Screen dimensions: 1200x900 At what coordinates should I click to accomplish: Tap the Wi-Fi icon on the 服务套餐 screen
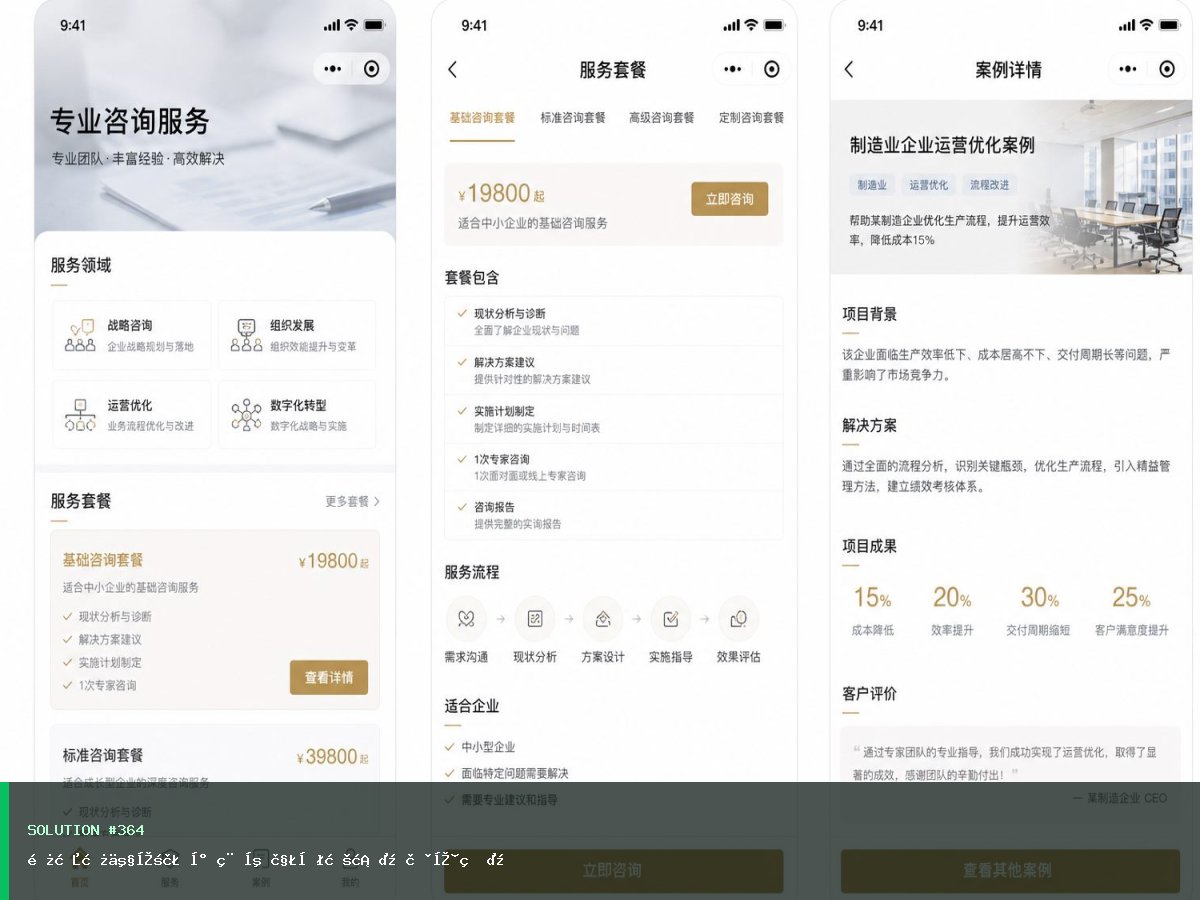751,25
